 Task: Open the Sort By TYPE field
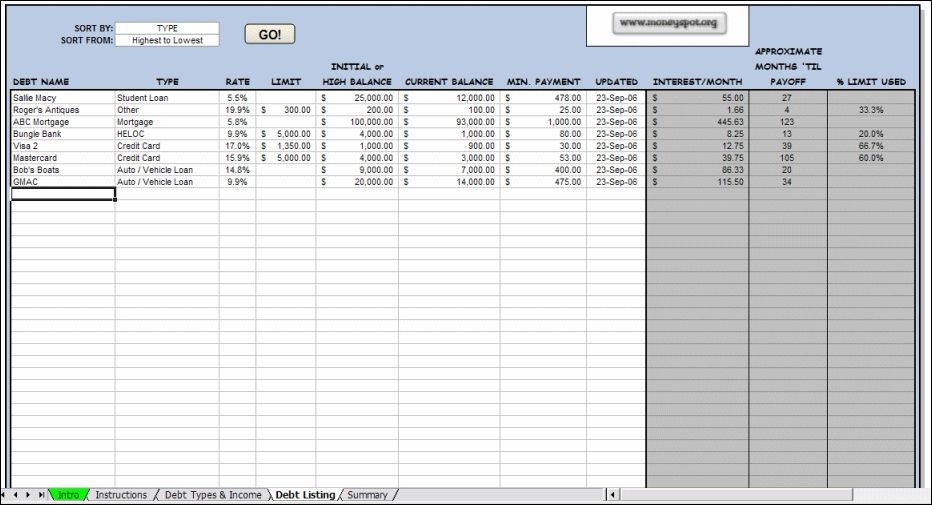pyautogui.click(x=167, y=28)
